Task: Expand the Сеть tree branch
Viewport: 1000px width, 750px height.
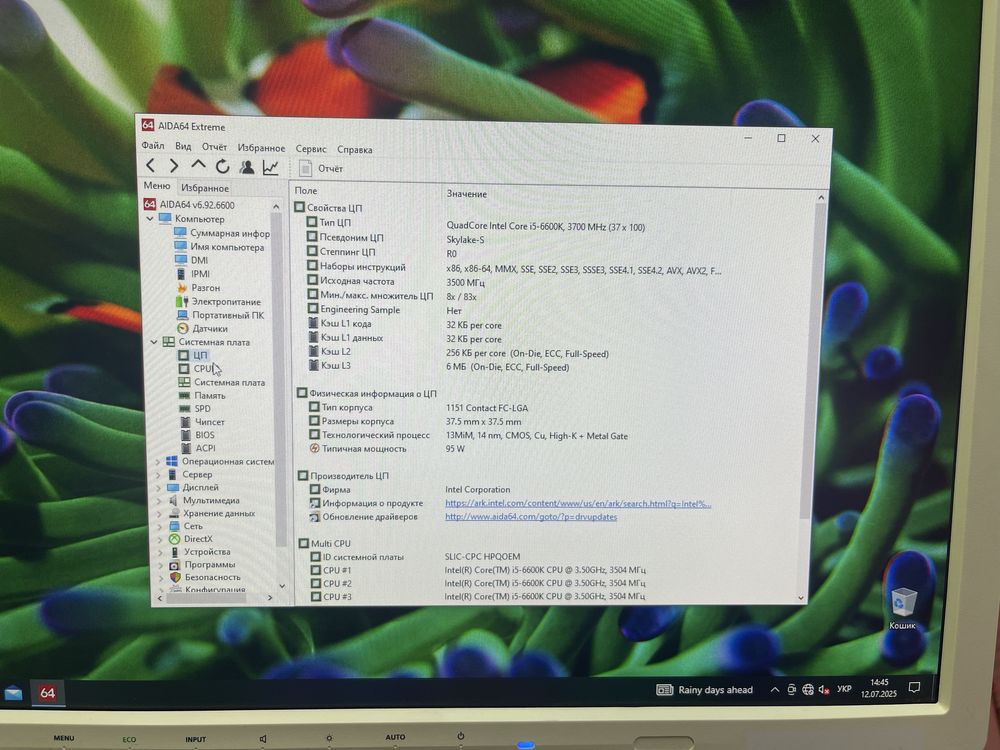Action: [159, 526]
